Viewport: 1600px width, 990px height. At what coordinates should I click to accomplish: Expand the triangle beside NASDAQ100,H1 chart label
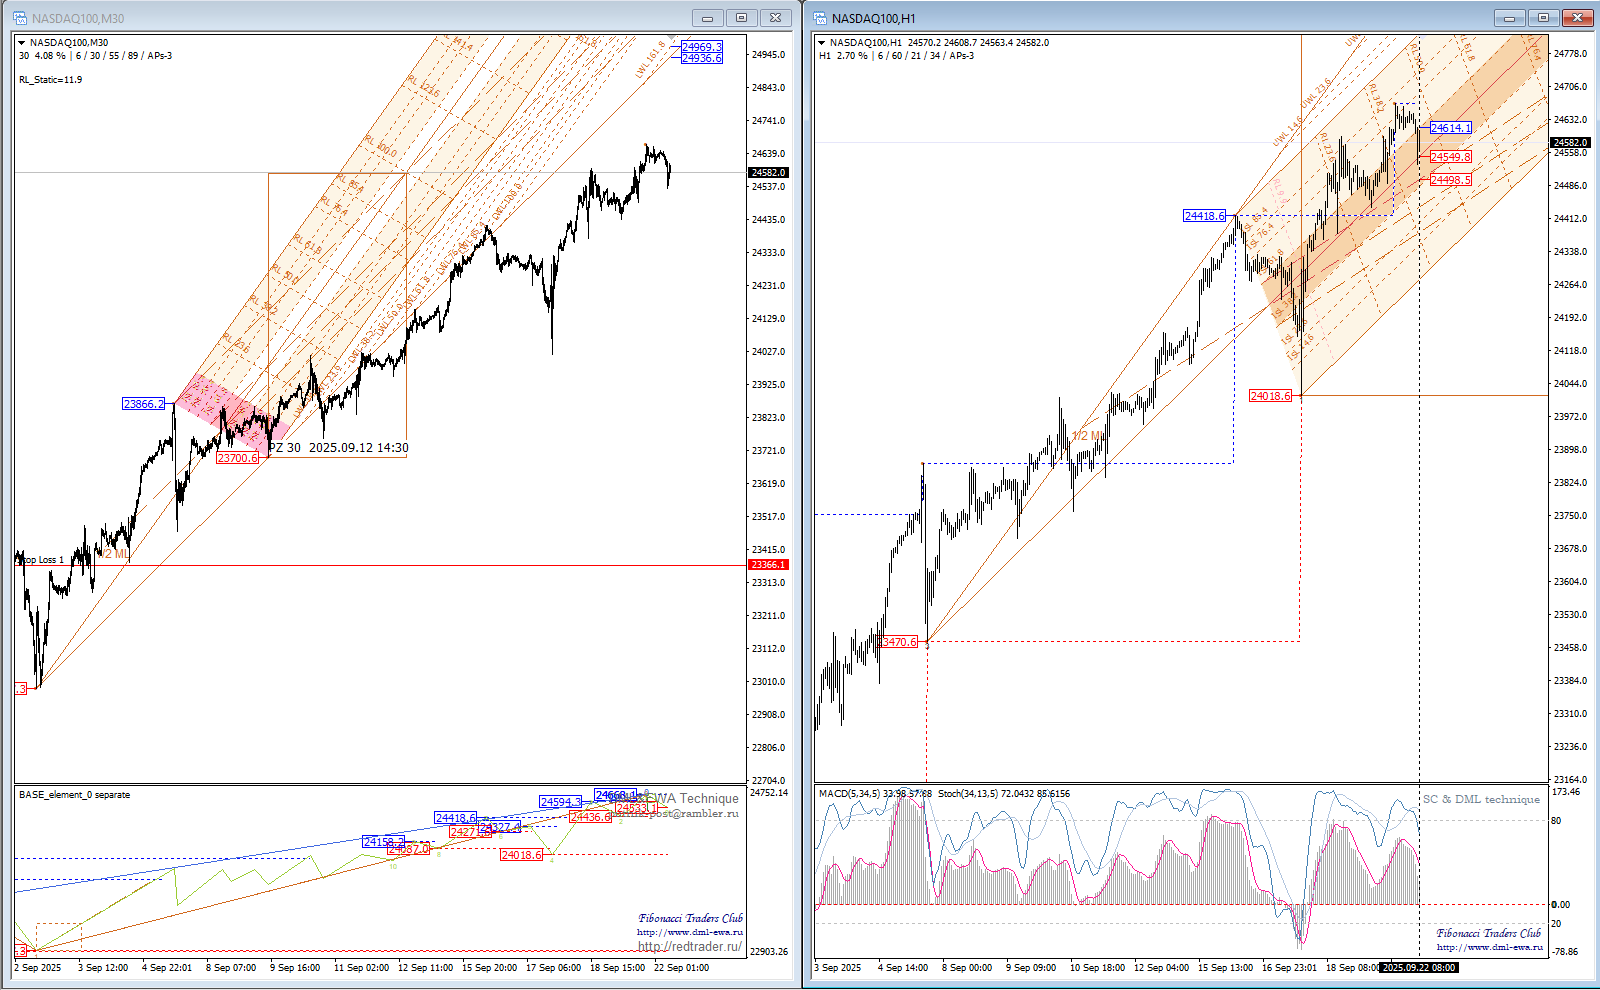822,43
